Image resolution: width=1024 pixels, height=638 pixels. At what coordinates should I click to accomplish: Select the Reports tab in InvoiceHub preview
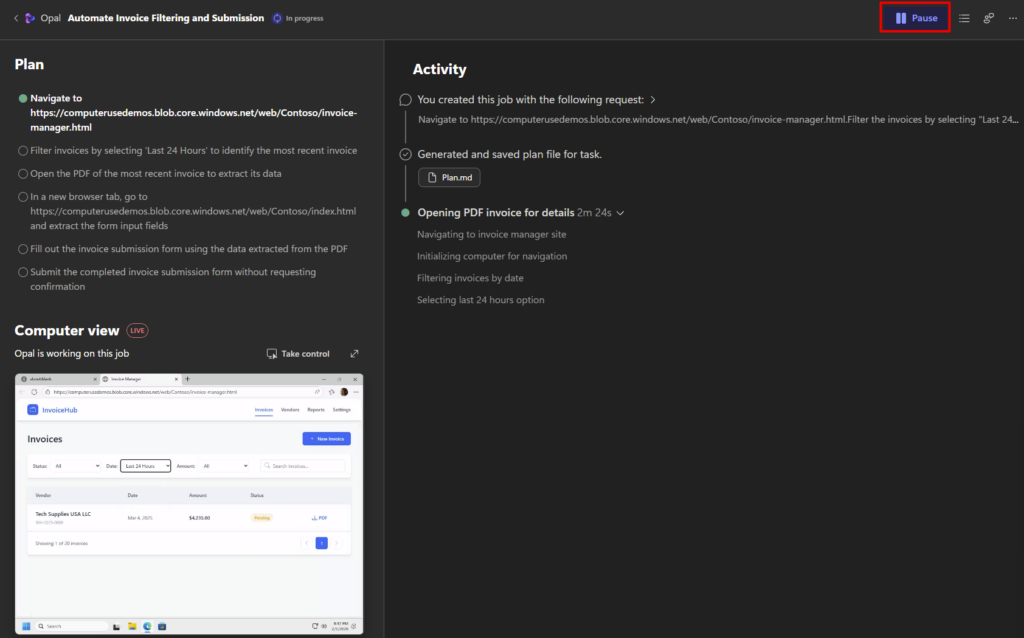[x=316, y=410]
